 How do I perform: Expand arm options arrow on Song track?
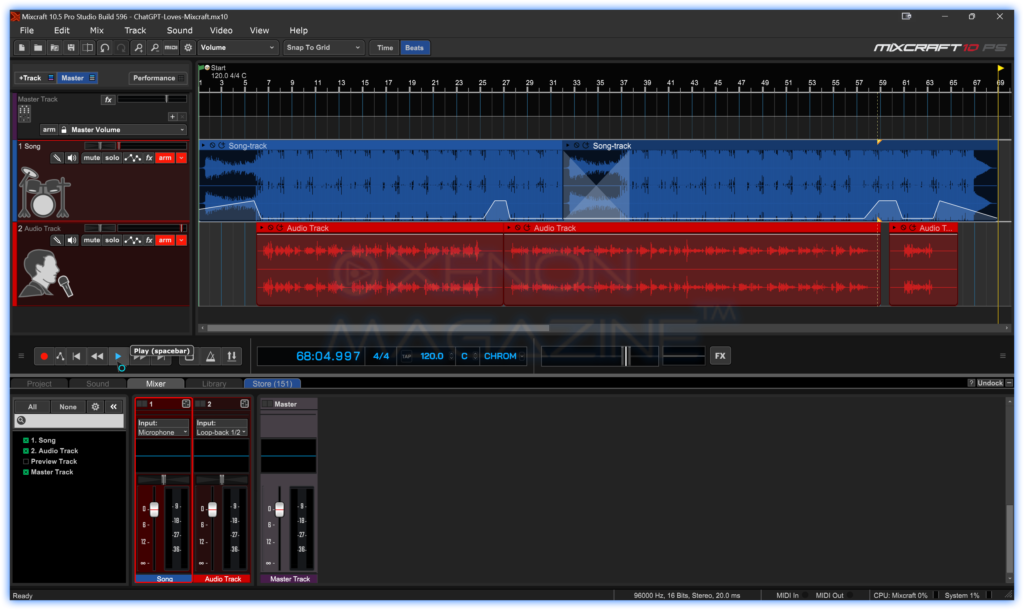tap(182, 158)
